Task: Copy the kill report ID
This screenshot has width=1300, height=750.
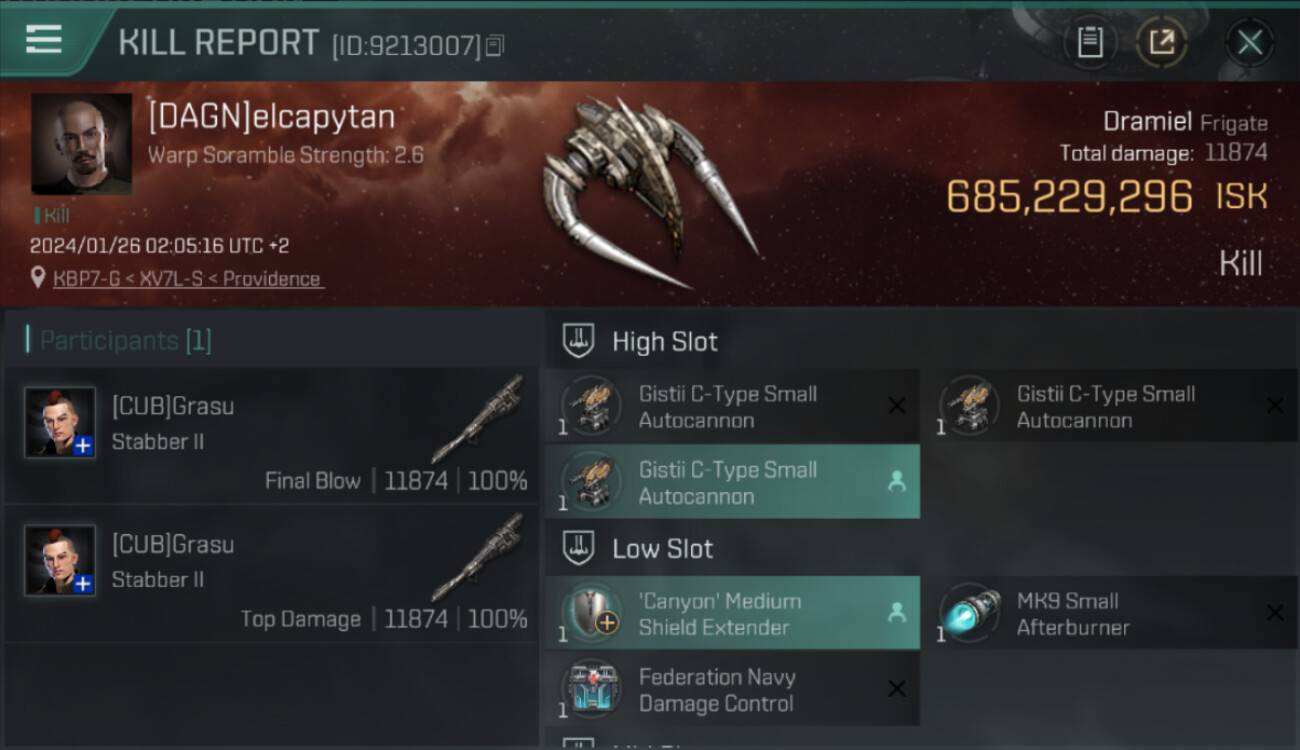Action: point(496,45)
